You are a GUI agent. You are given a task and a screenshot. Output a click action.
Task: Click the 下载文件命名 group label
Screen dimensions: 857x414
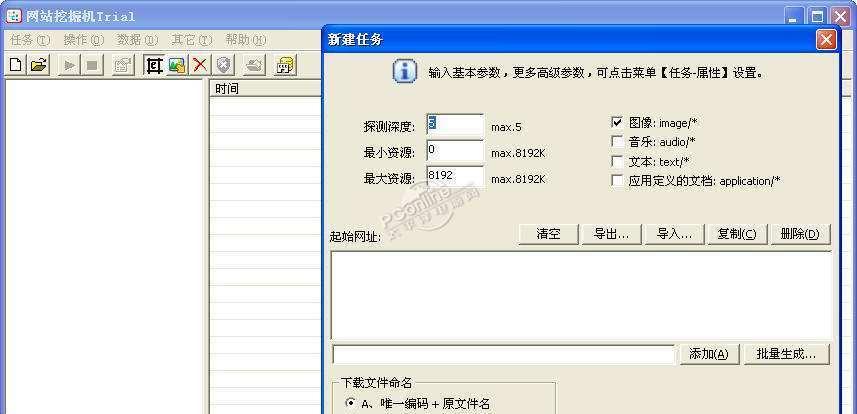[377, 383]
